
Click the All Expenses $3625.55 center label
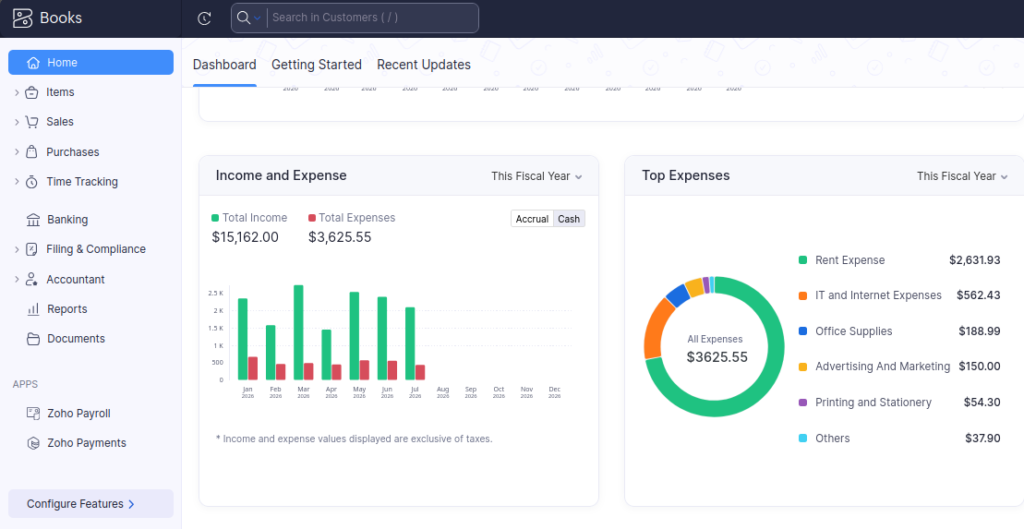716,349
